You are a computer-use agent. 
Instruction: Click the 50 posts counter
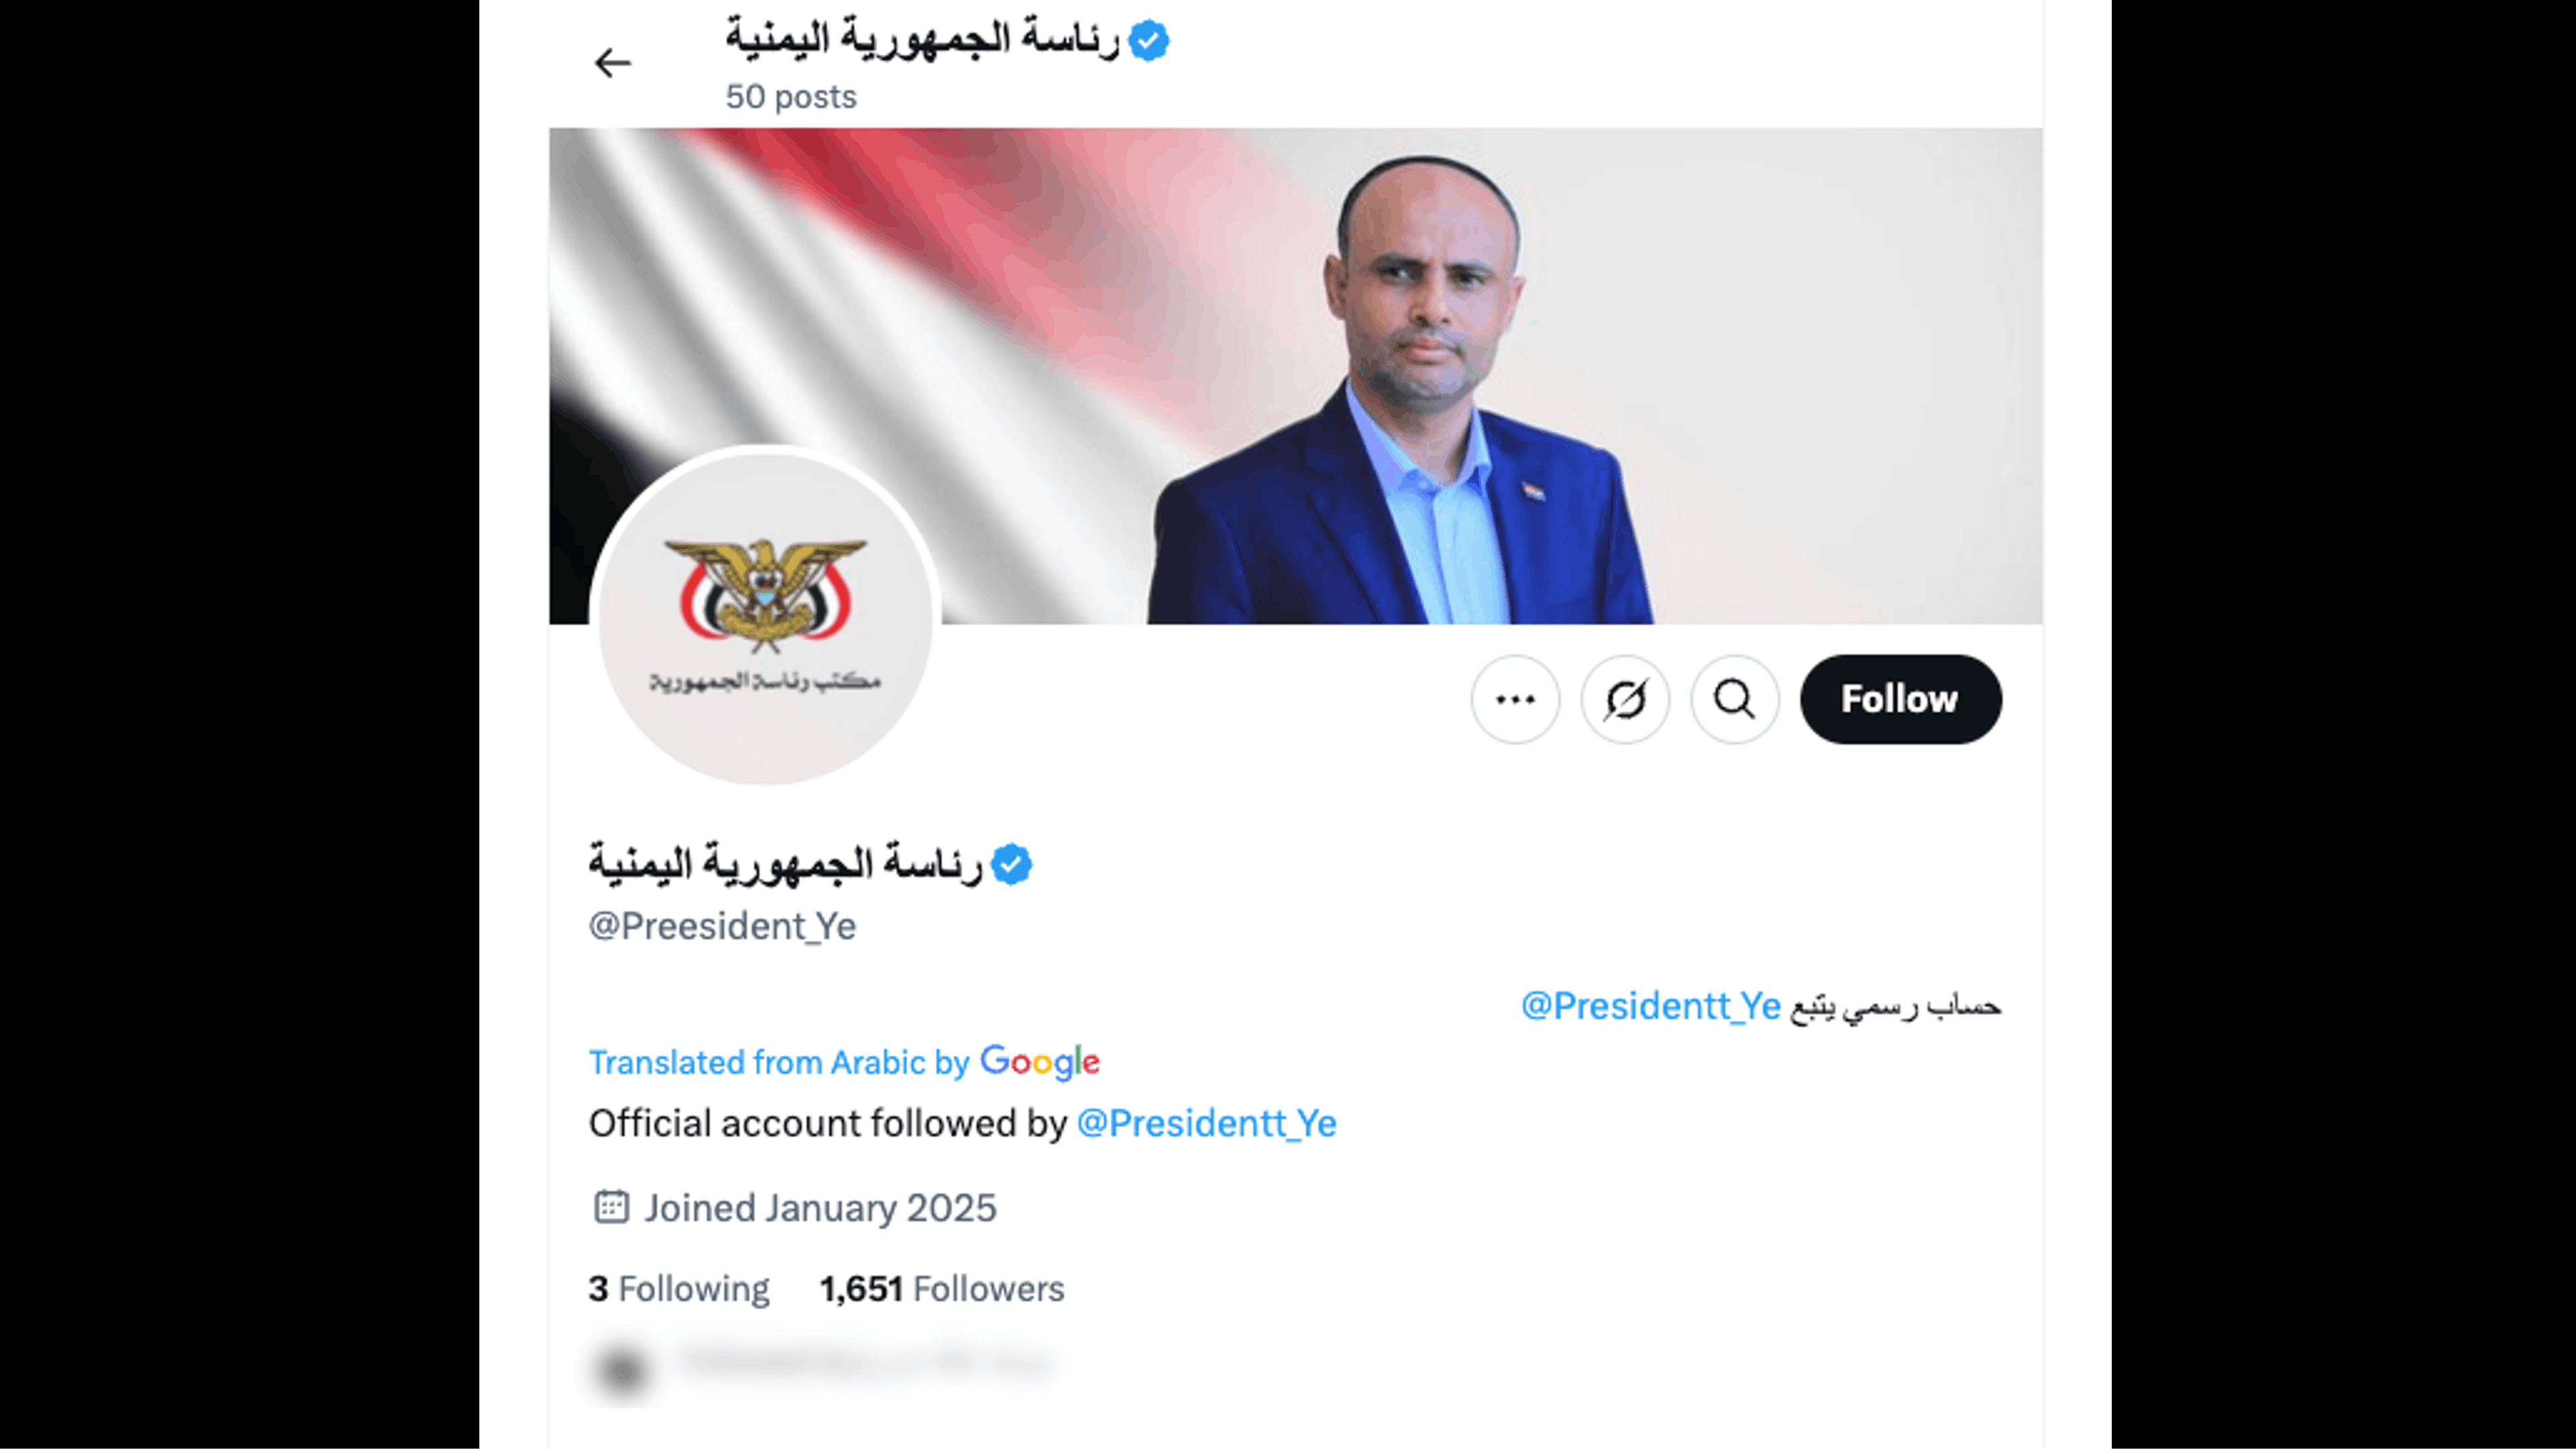[791, 97]
